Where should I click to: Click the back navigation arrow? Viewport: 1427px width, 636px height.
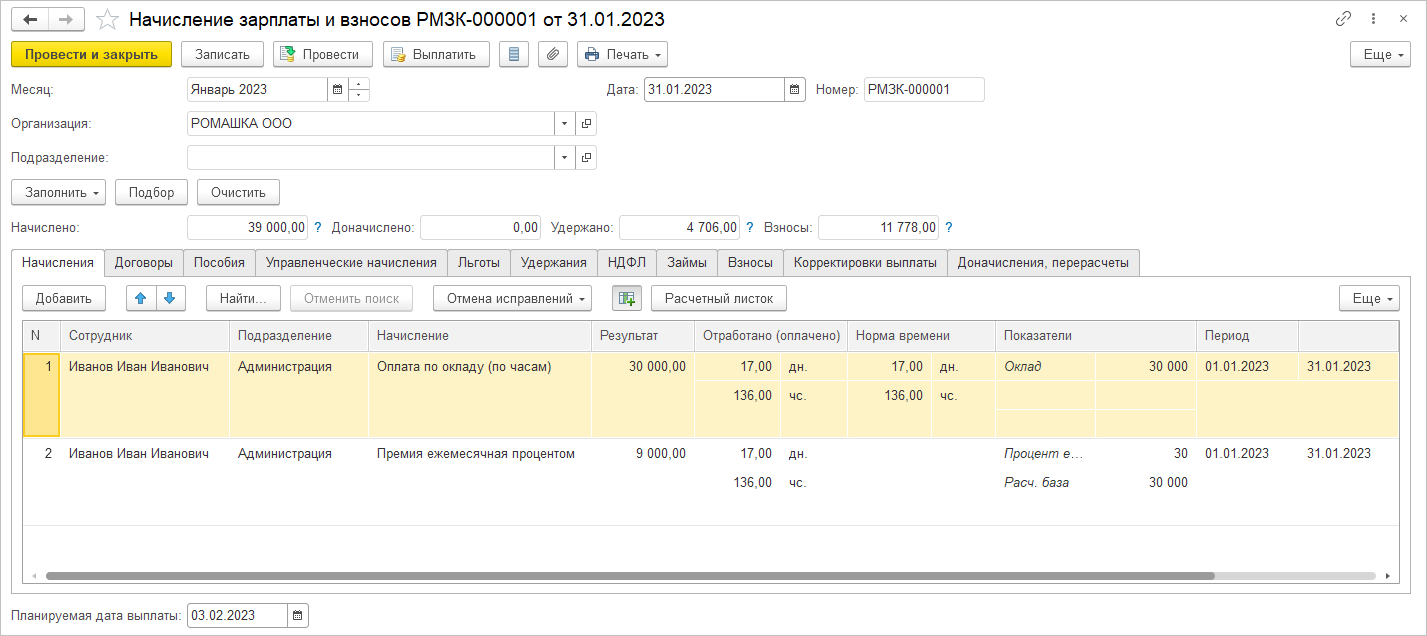tap(30, 20)
